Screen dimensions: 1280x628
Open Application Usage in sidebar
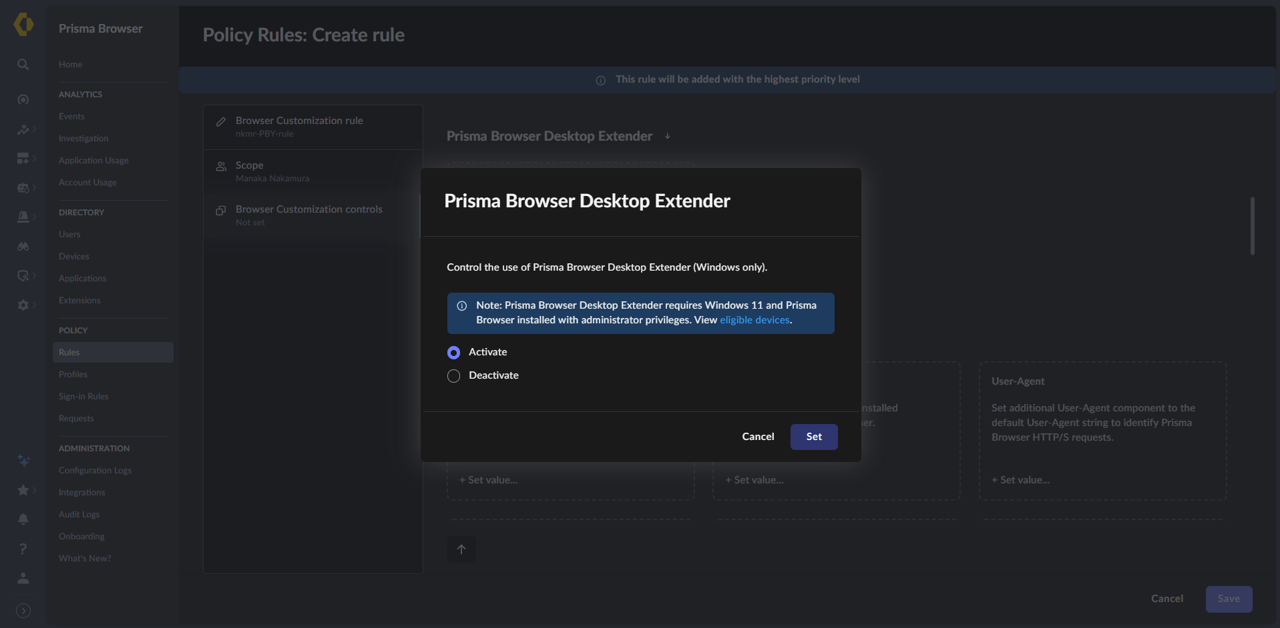pos(93,160)
